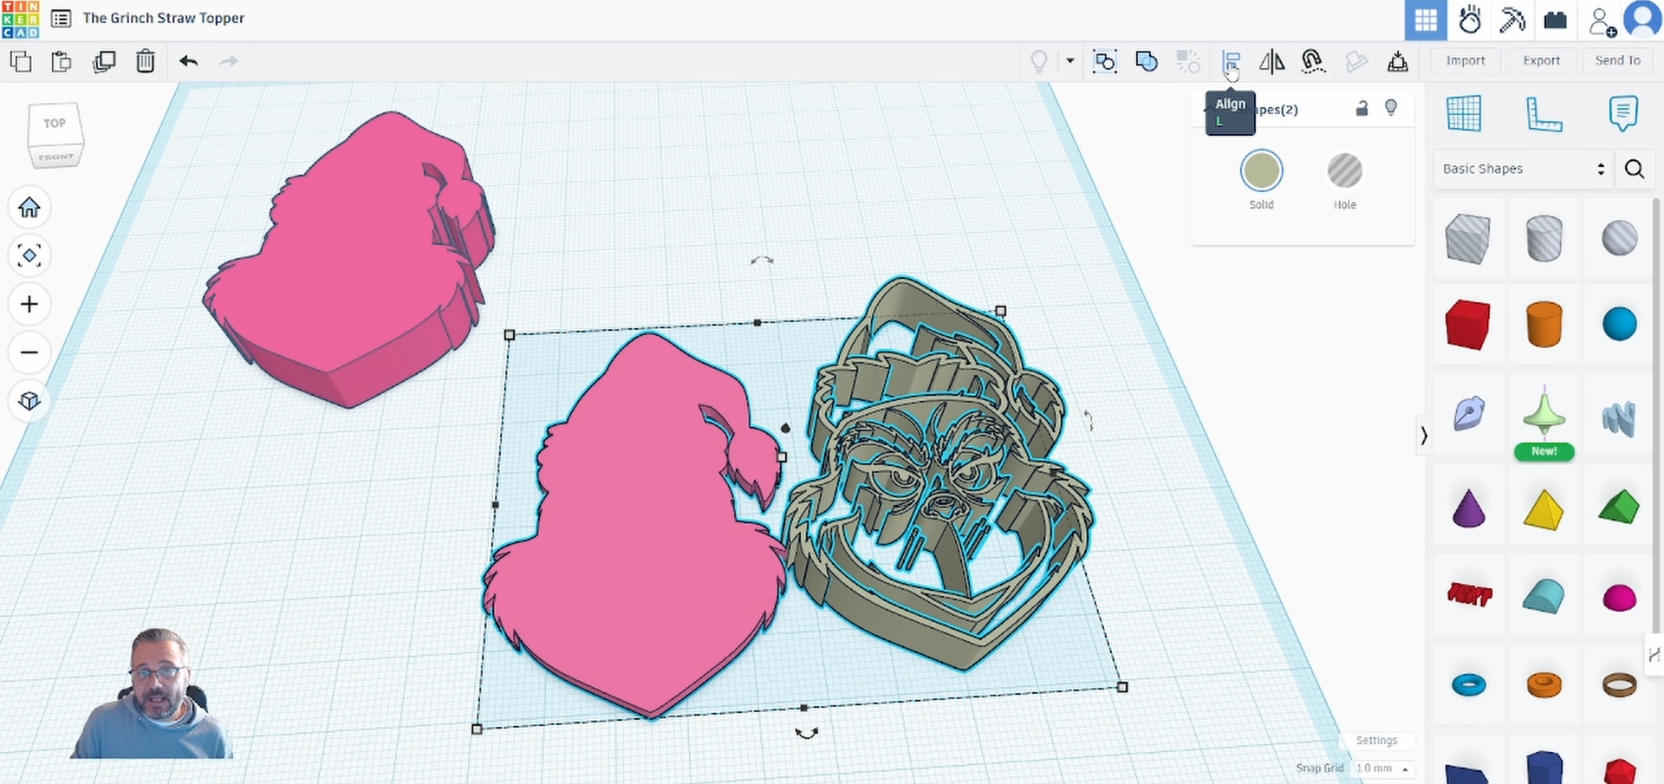Set the selection to Hole
1664x784 pixels.
(x=1344, y=172)
